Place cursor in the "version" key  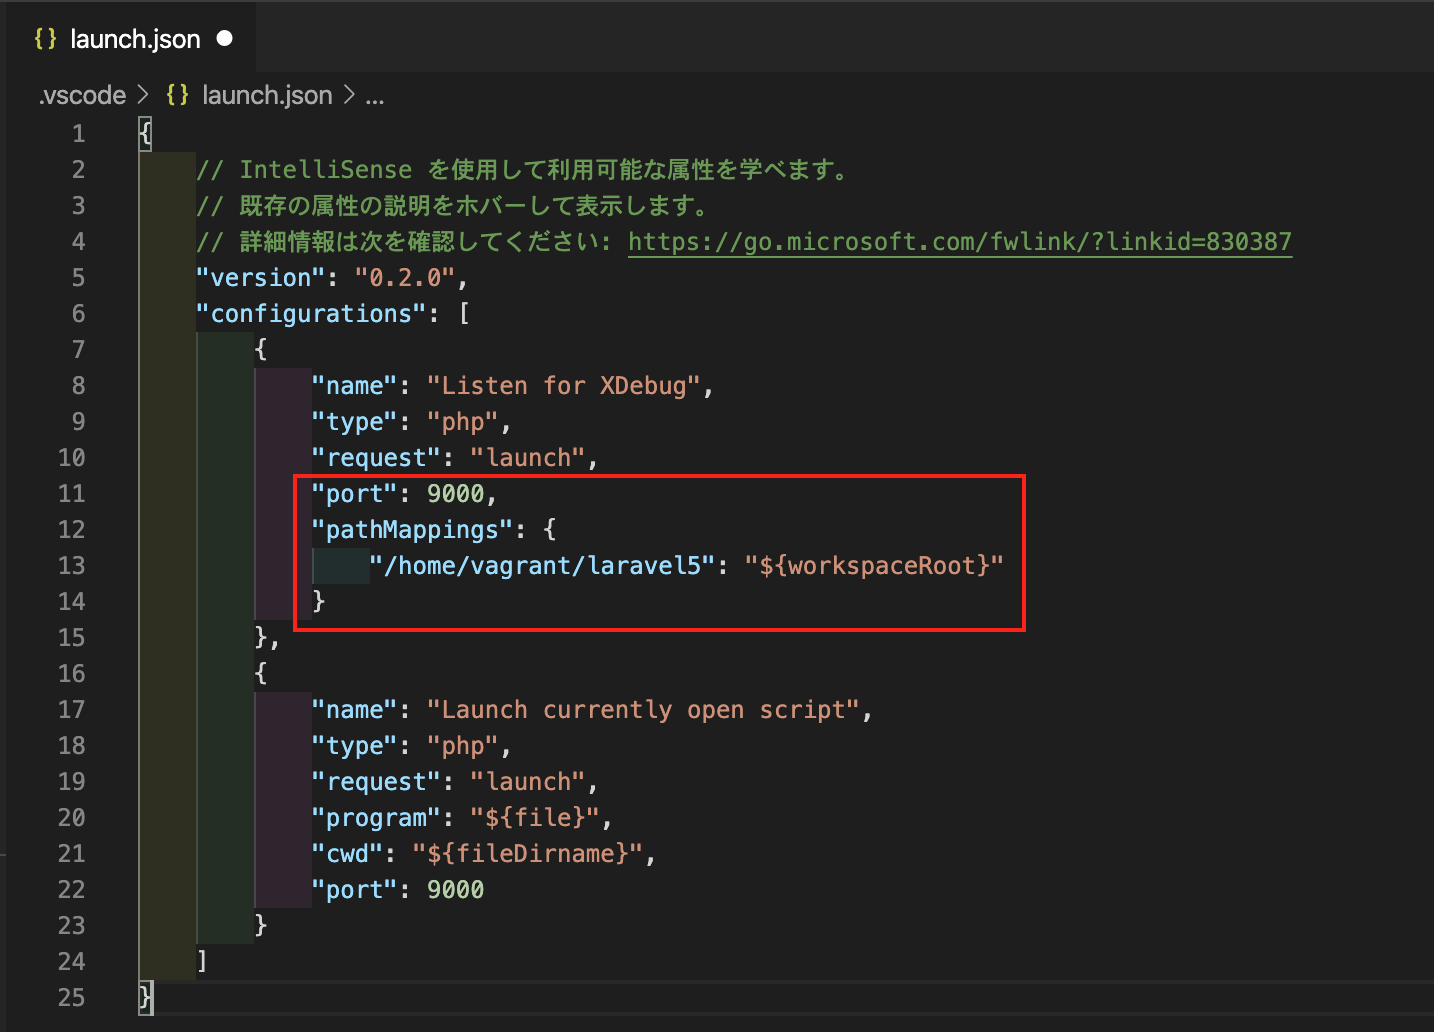[x=261, y=278]
